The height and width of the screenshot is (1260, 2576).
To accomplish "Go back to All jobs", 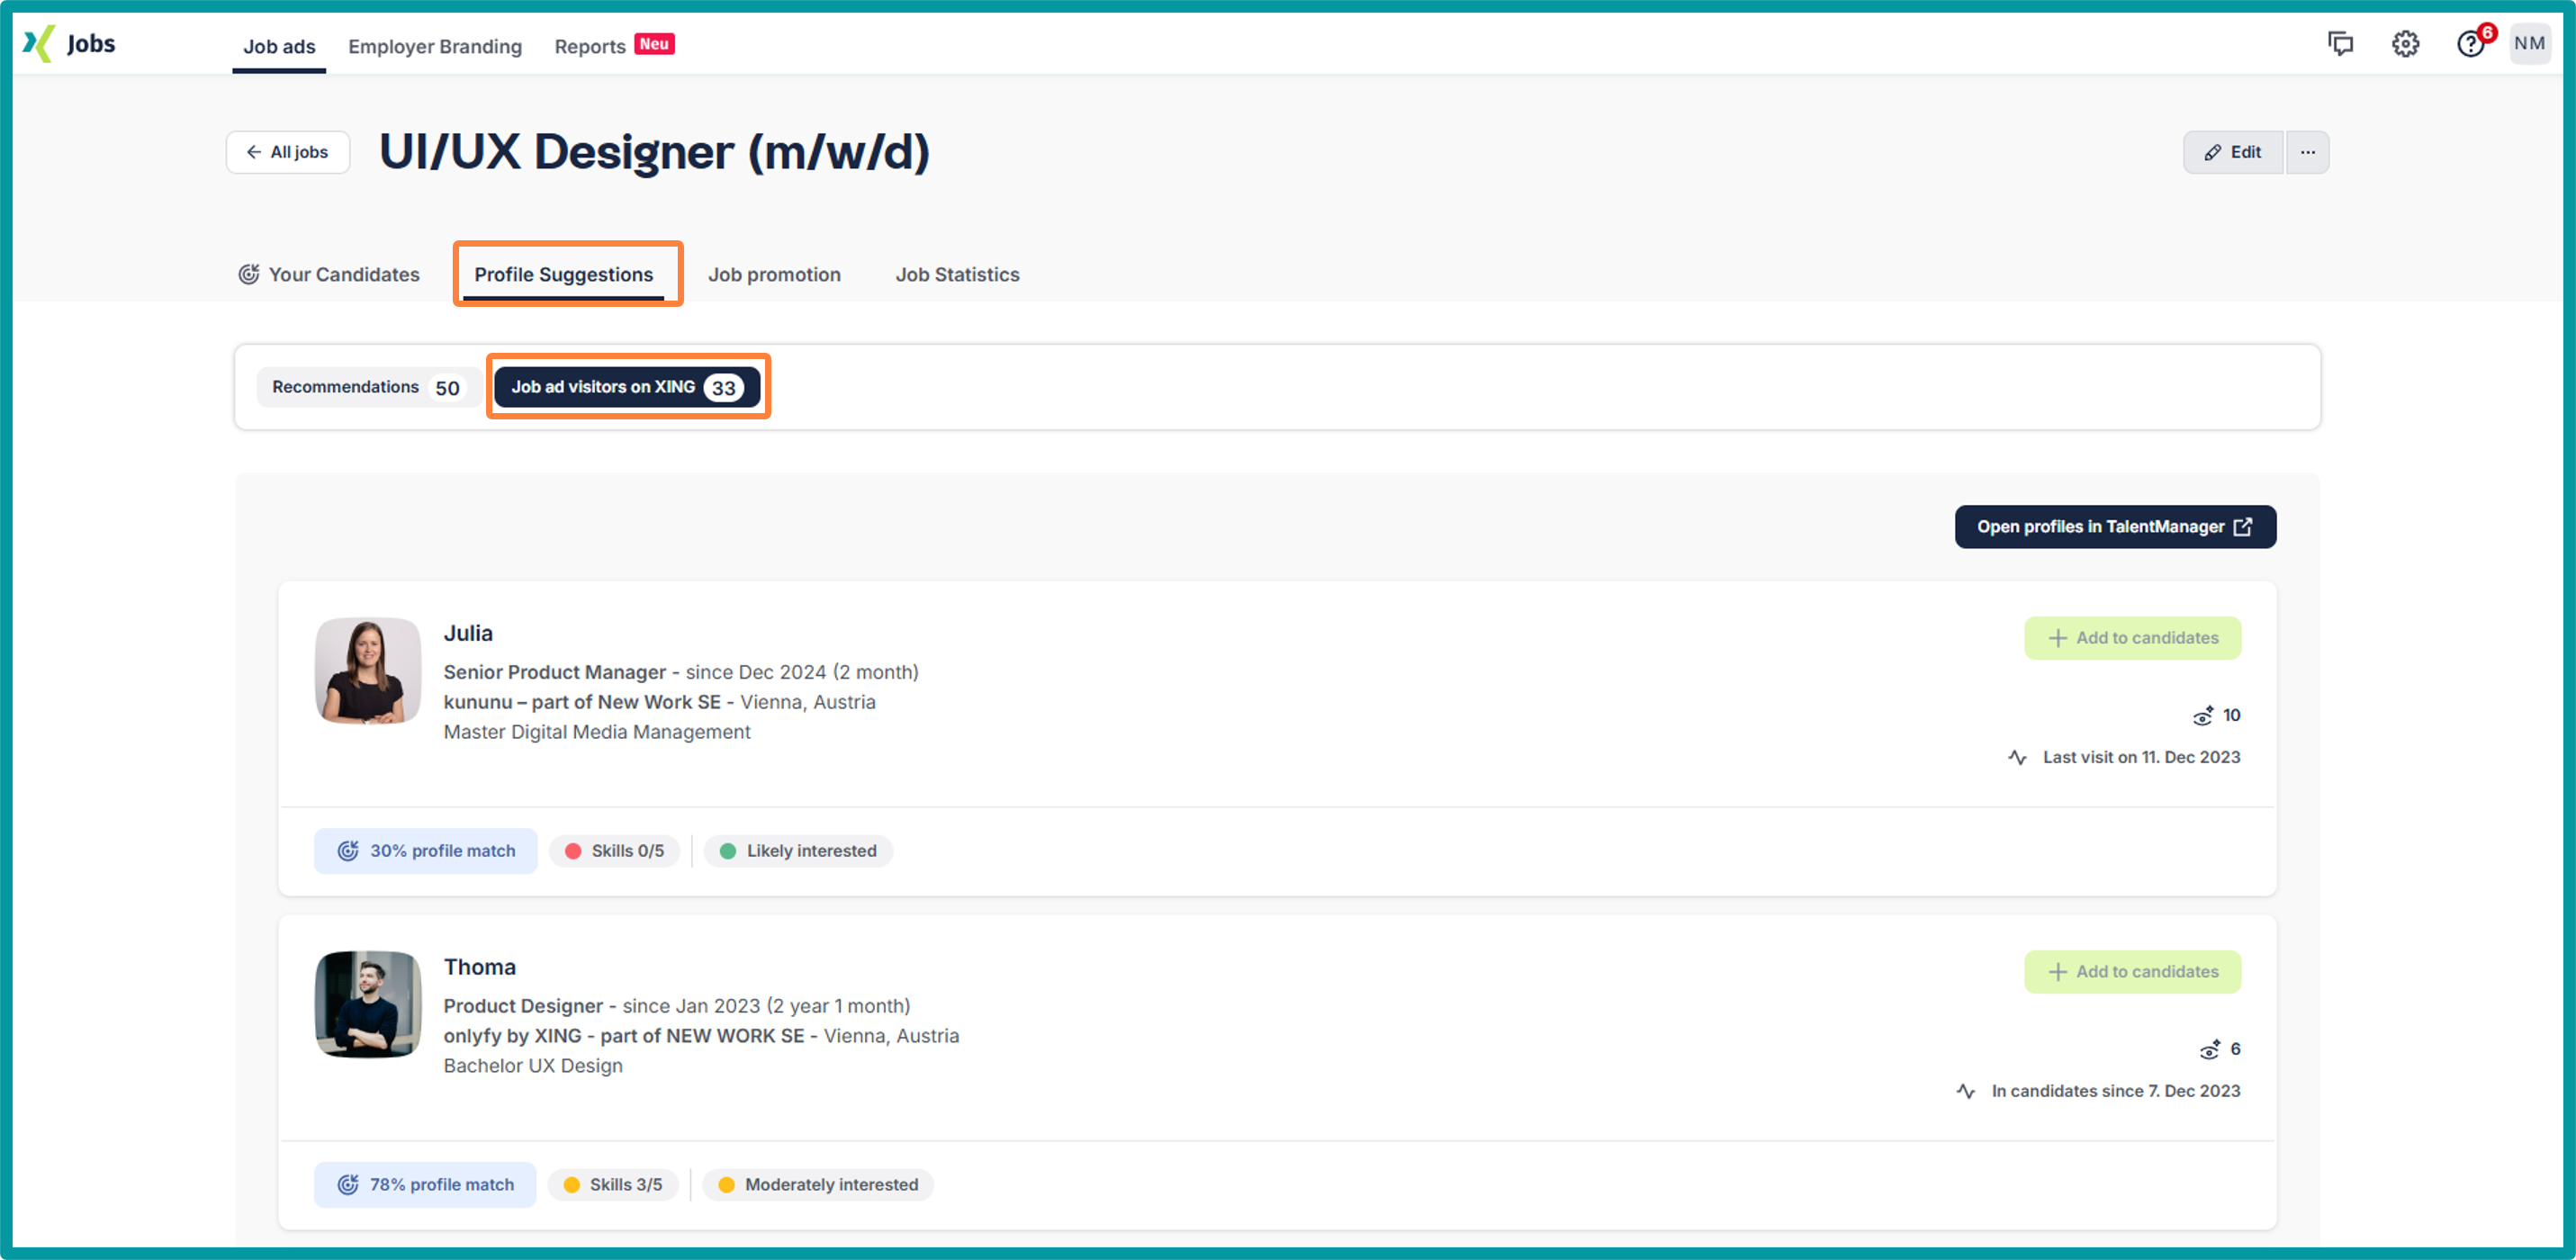I will [287, 152].
